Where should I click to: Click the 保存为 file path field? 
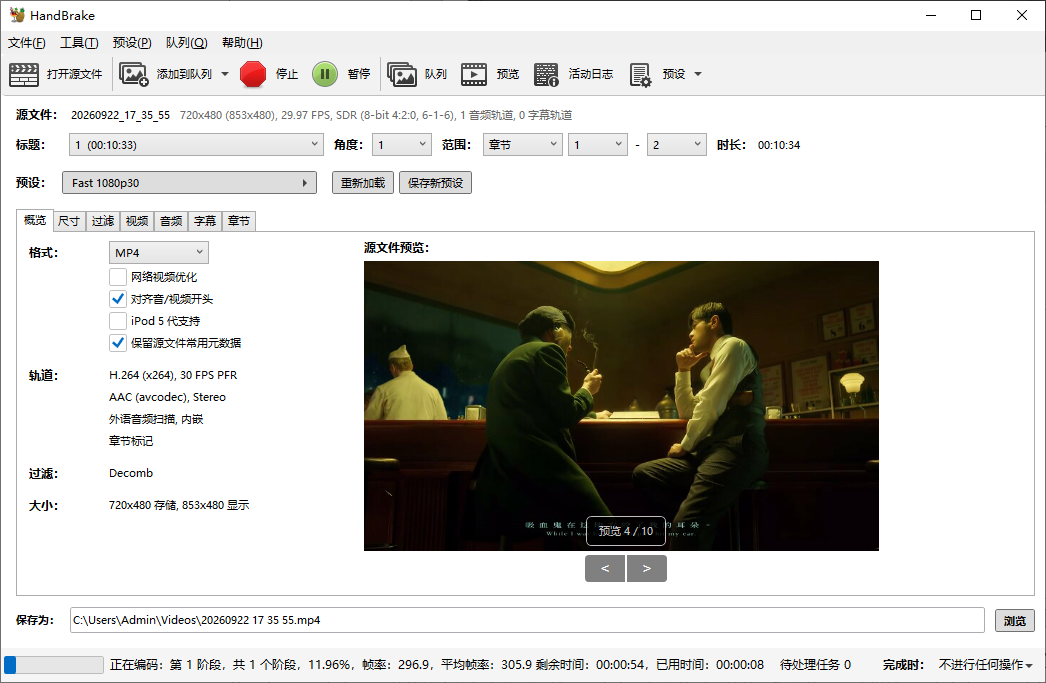point(527,620)
